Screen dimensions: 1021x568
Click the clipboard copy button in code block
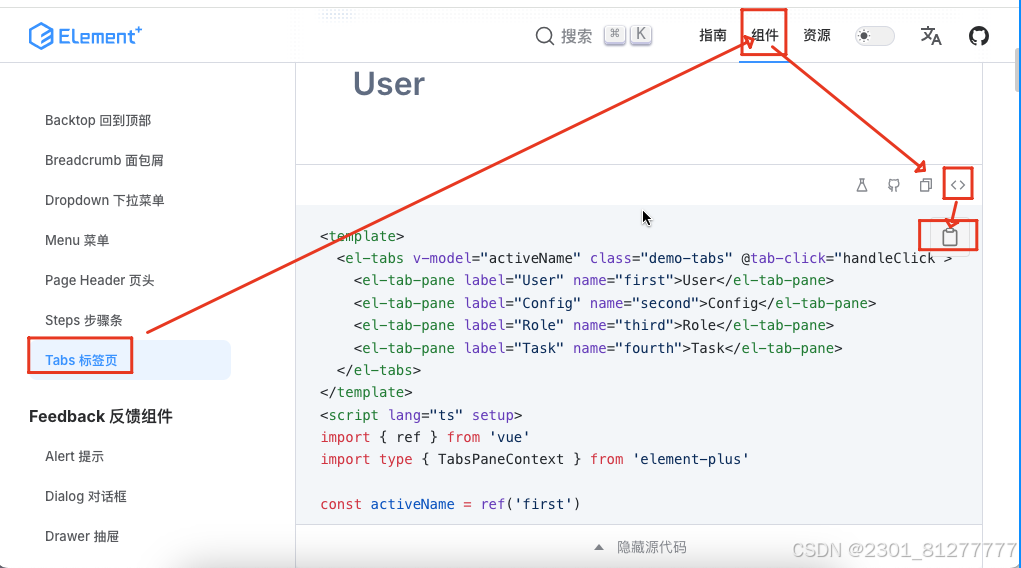tap(949, 236)
